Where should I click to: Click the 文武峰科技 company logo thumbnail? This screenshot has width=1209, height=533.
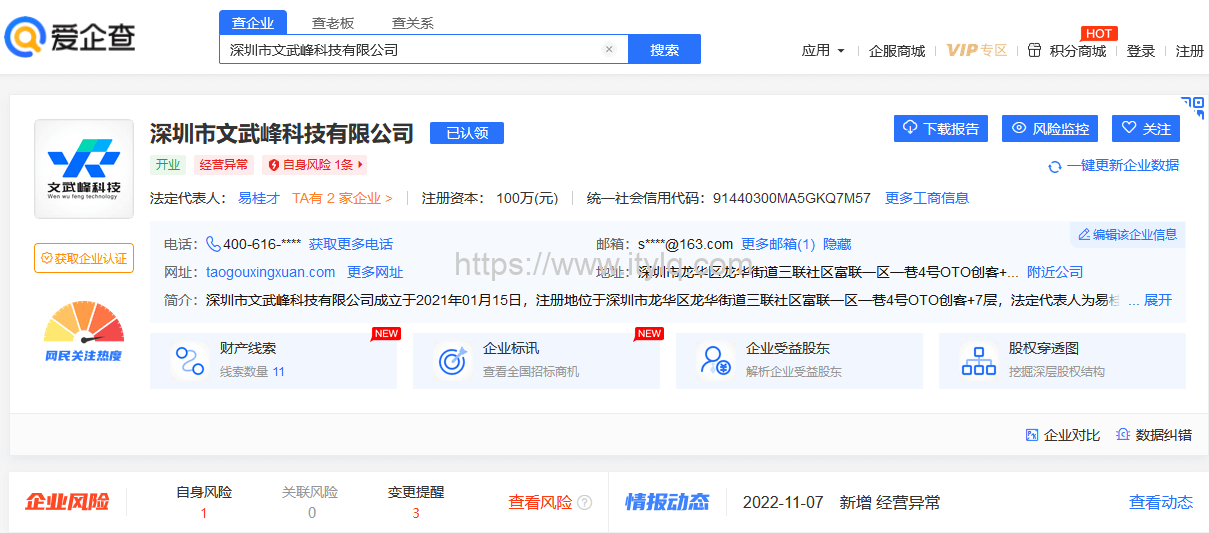point(84,169)
